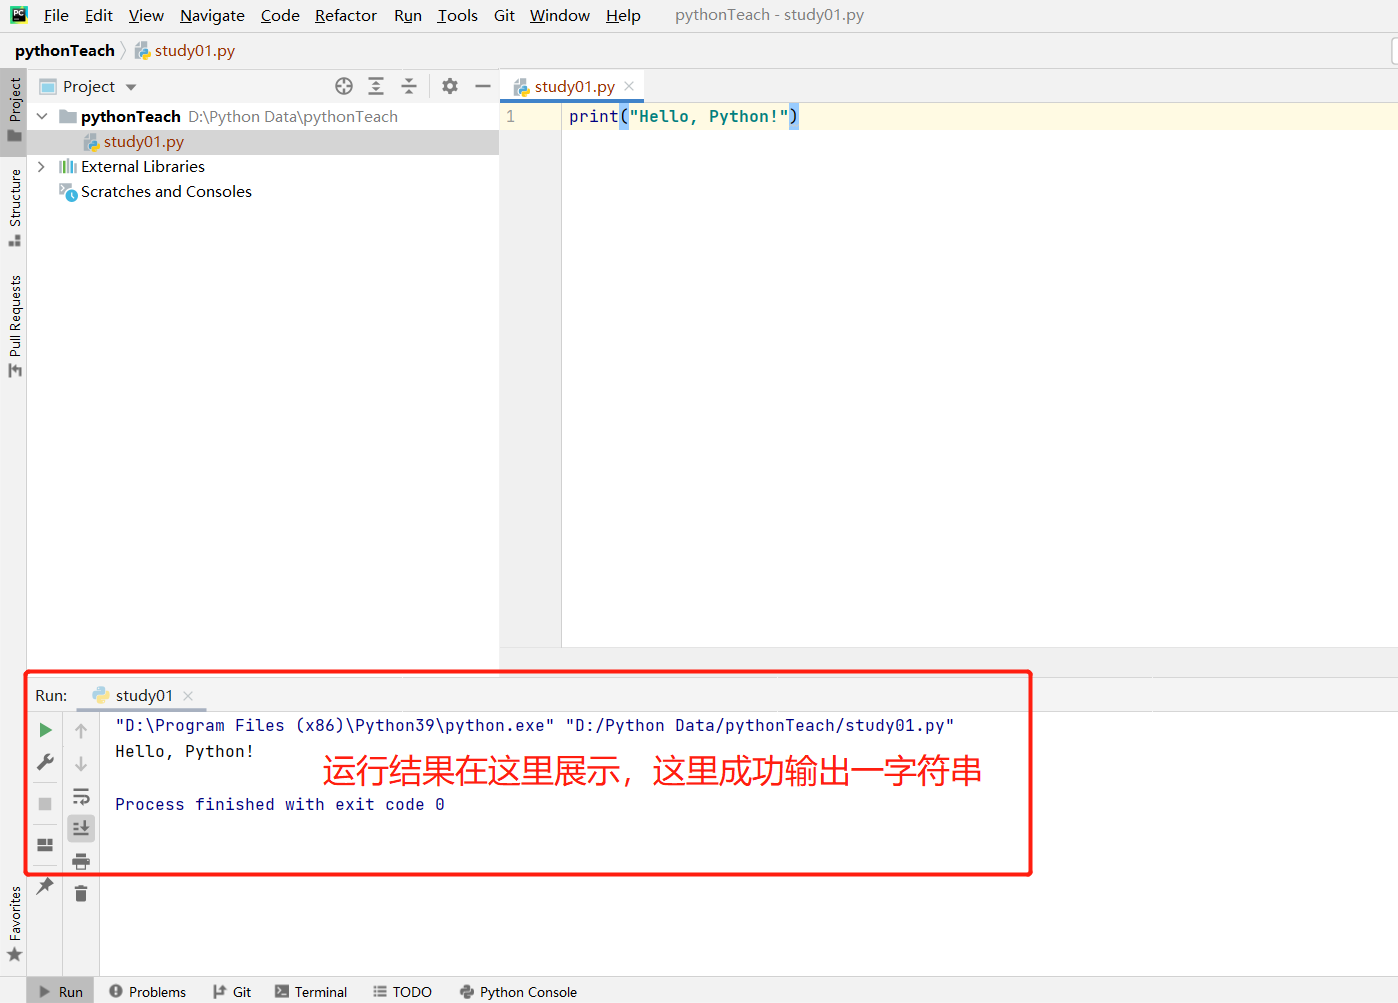
Task: Click the Stop process square icon
Action: (x=45, y=804)
